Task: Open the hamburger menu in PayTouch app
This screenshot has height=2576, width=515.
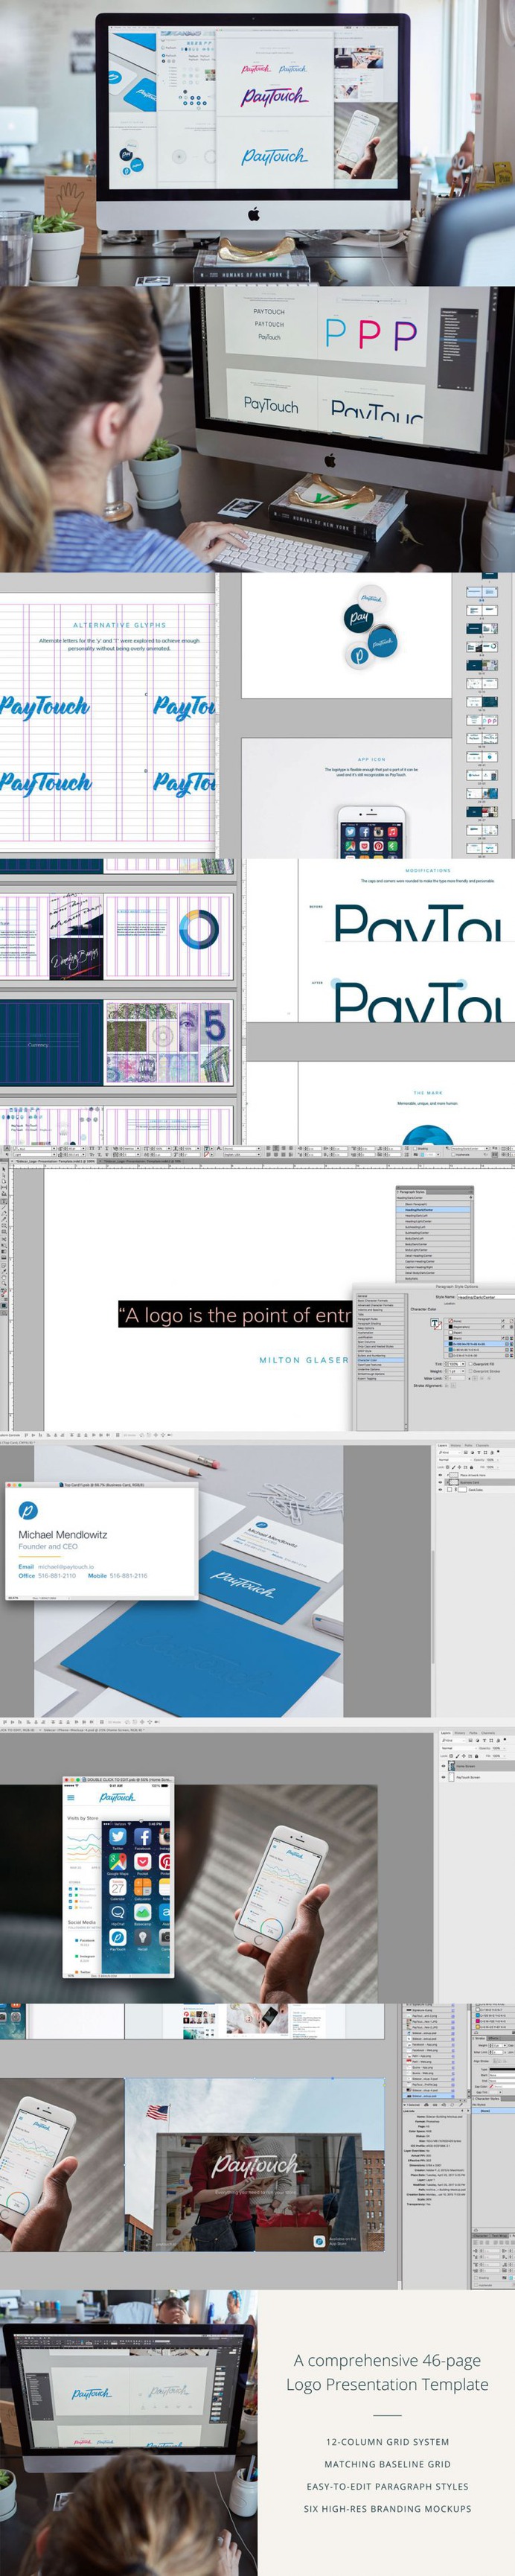Action: (x=71, y=1798)
